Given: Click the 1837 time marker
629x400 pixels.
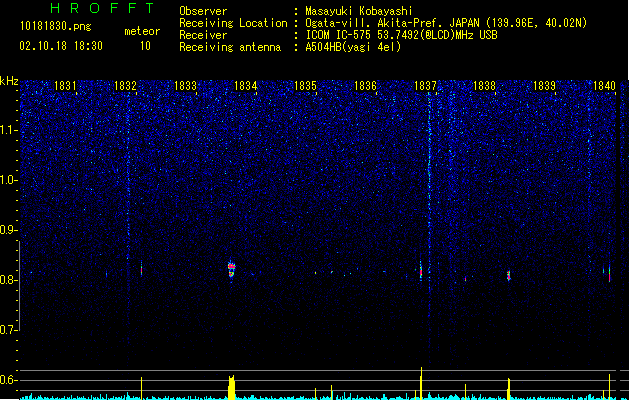Looking at the screenshot, I should (425, 86).
